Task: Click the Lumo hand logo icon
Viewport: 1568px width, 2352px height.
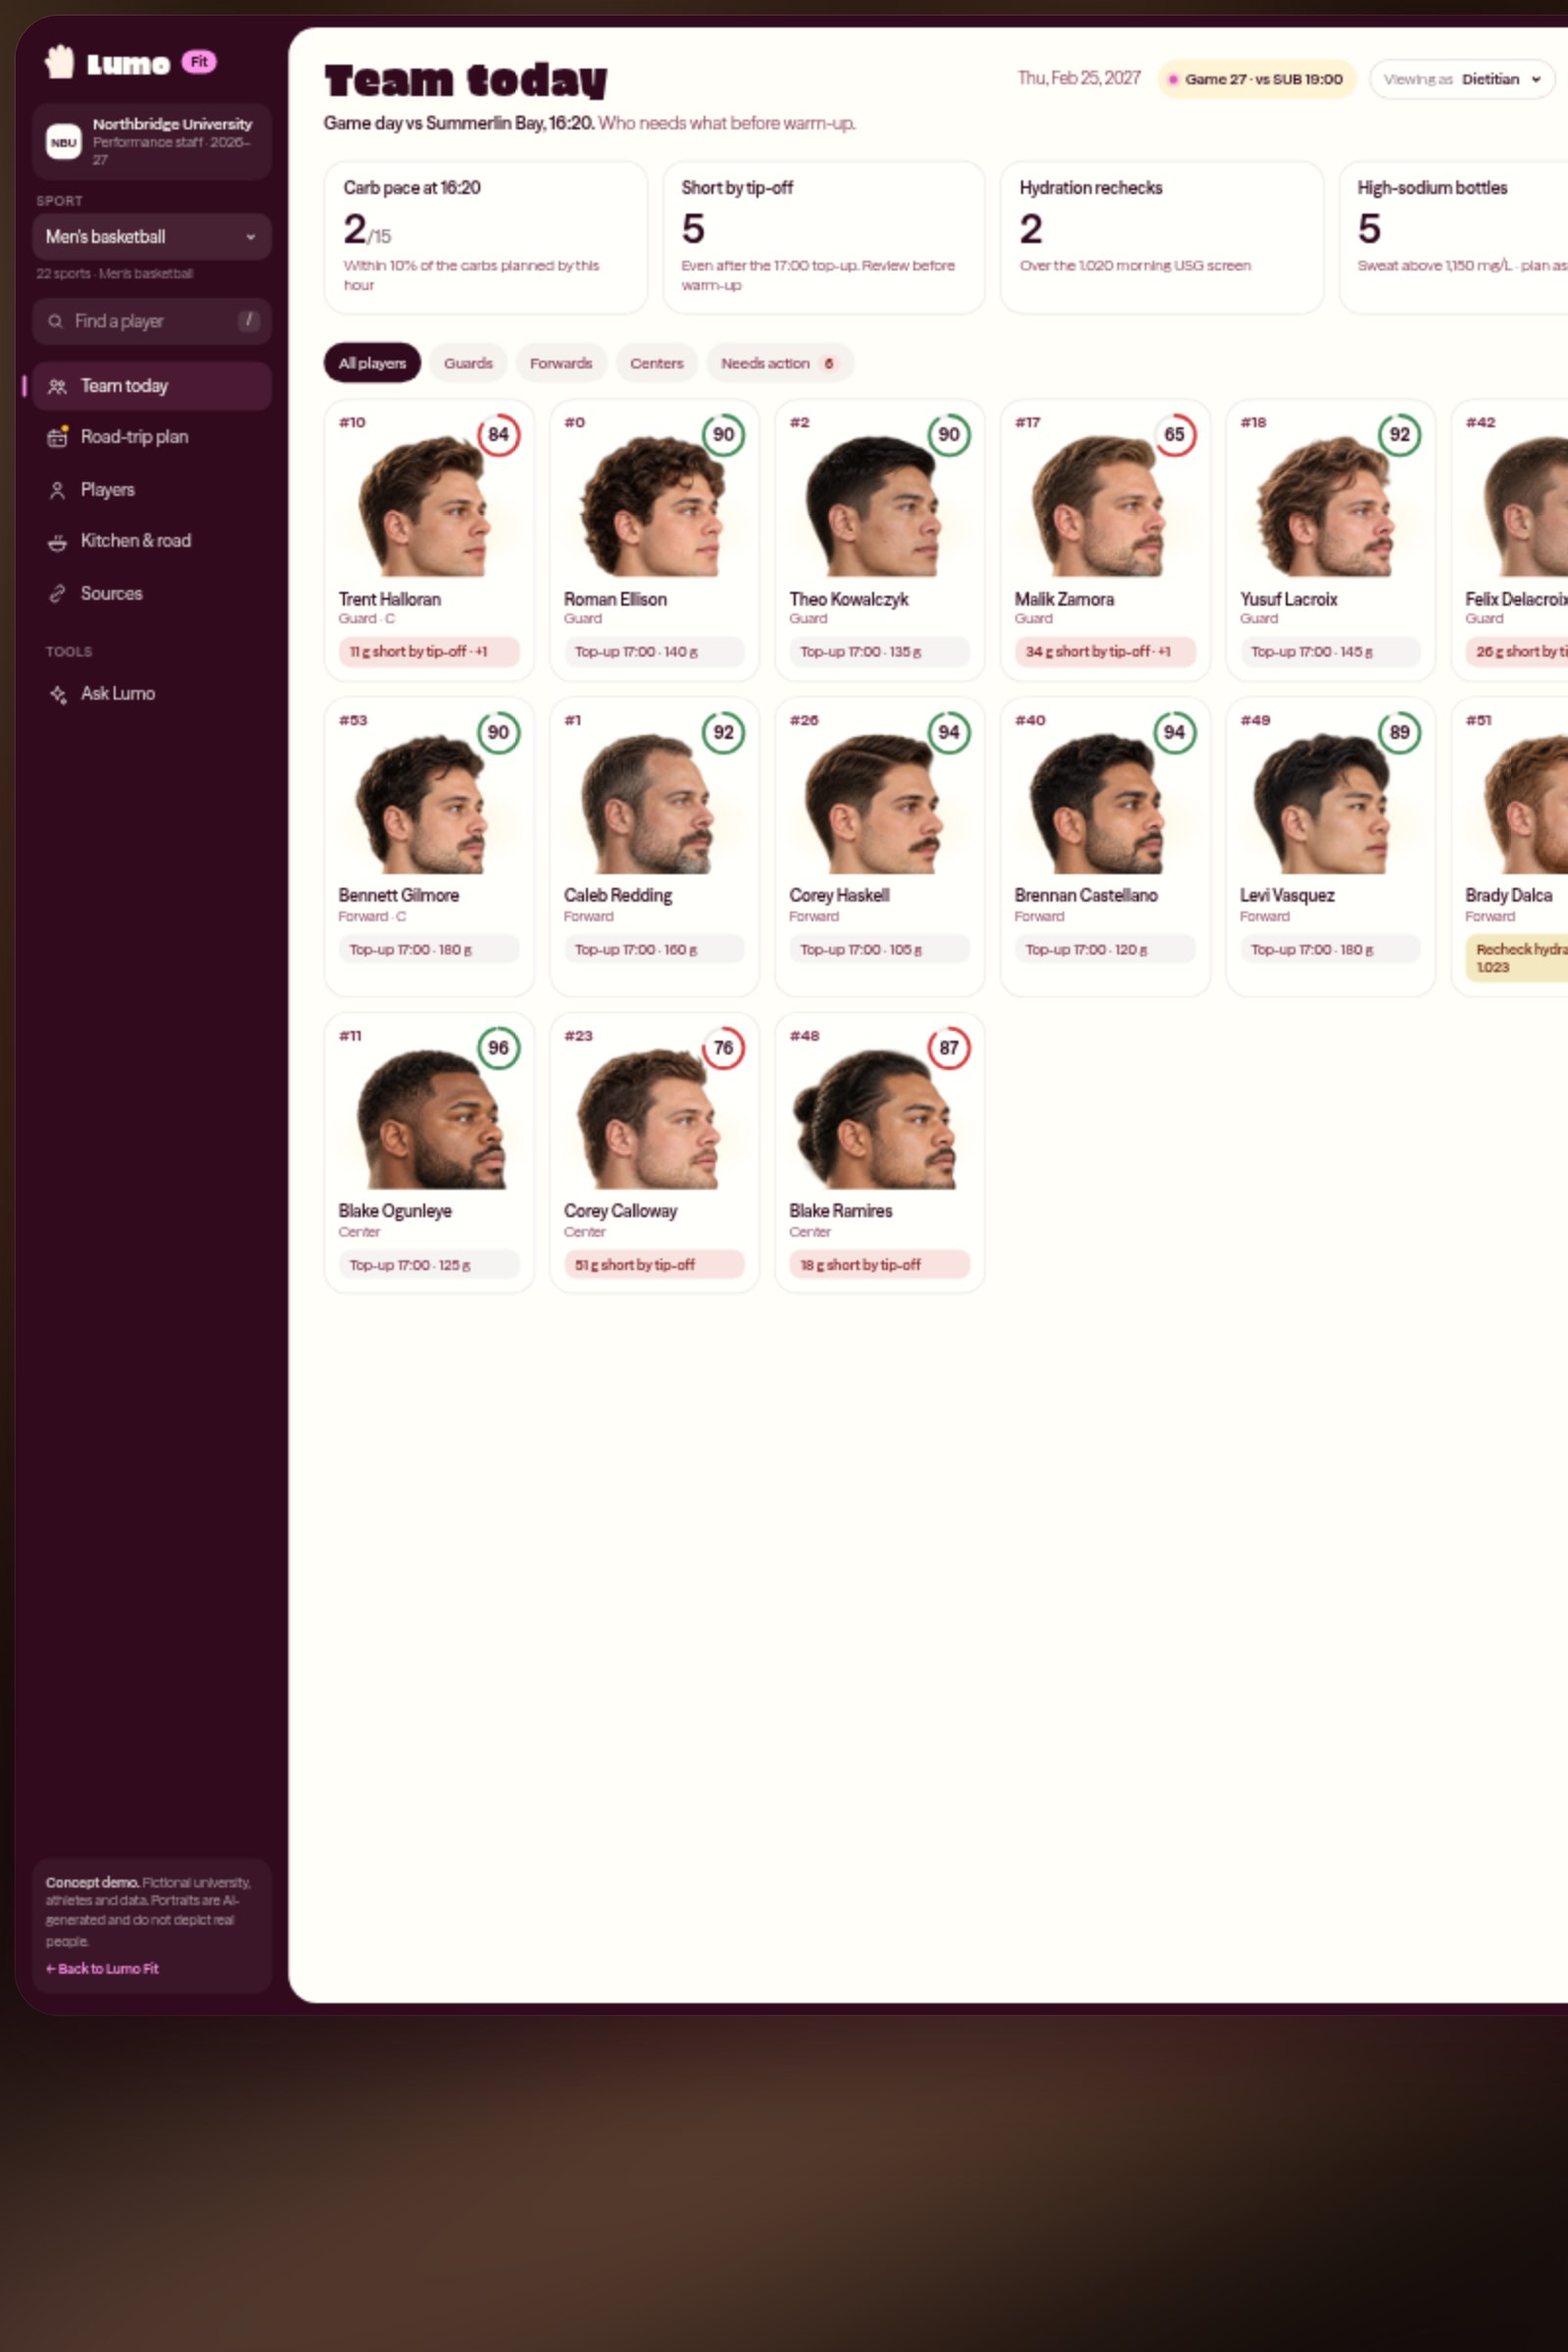Action: [x=59, y=62]
